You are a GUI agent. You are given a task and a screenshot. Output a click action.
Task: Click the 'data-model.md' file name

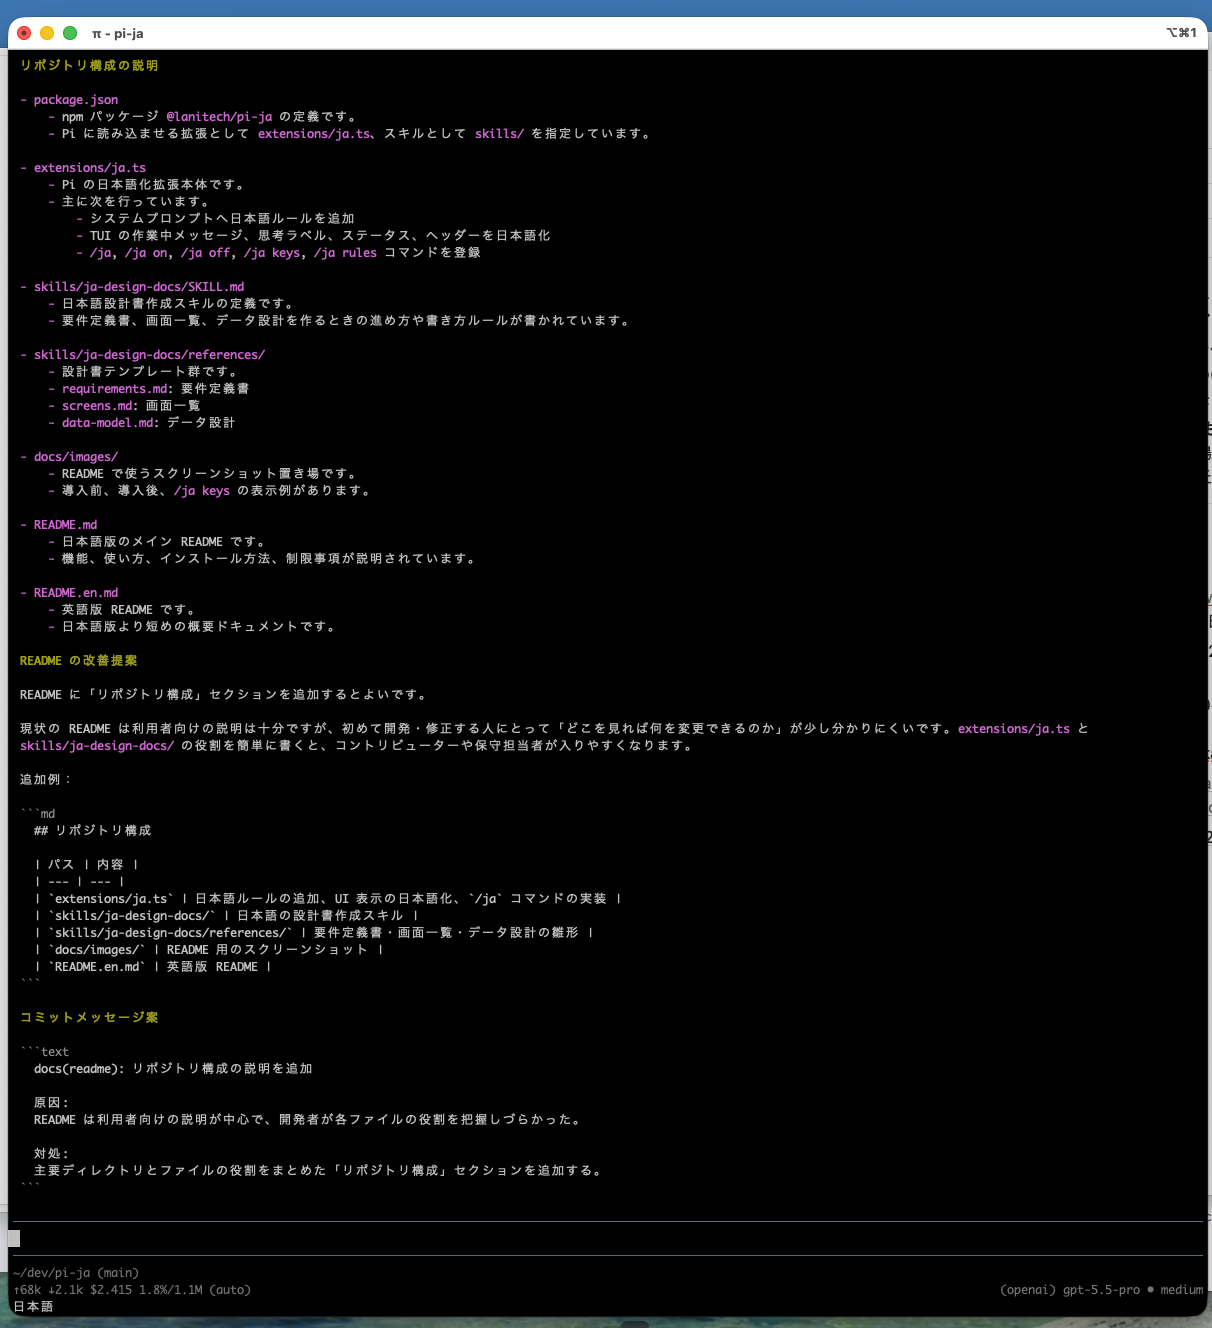[x=108, y=423]
